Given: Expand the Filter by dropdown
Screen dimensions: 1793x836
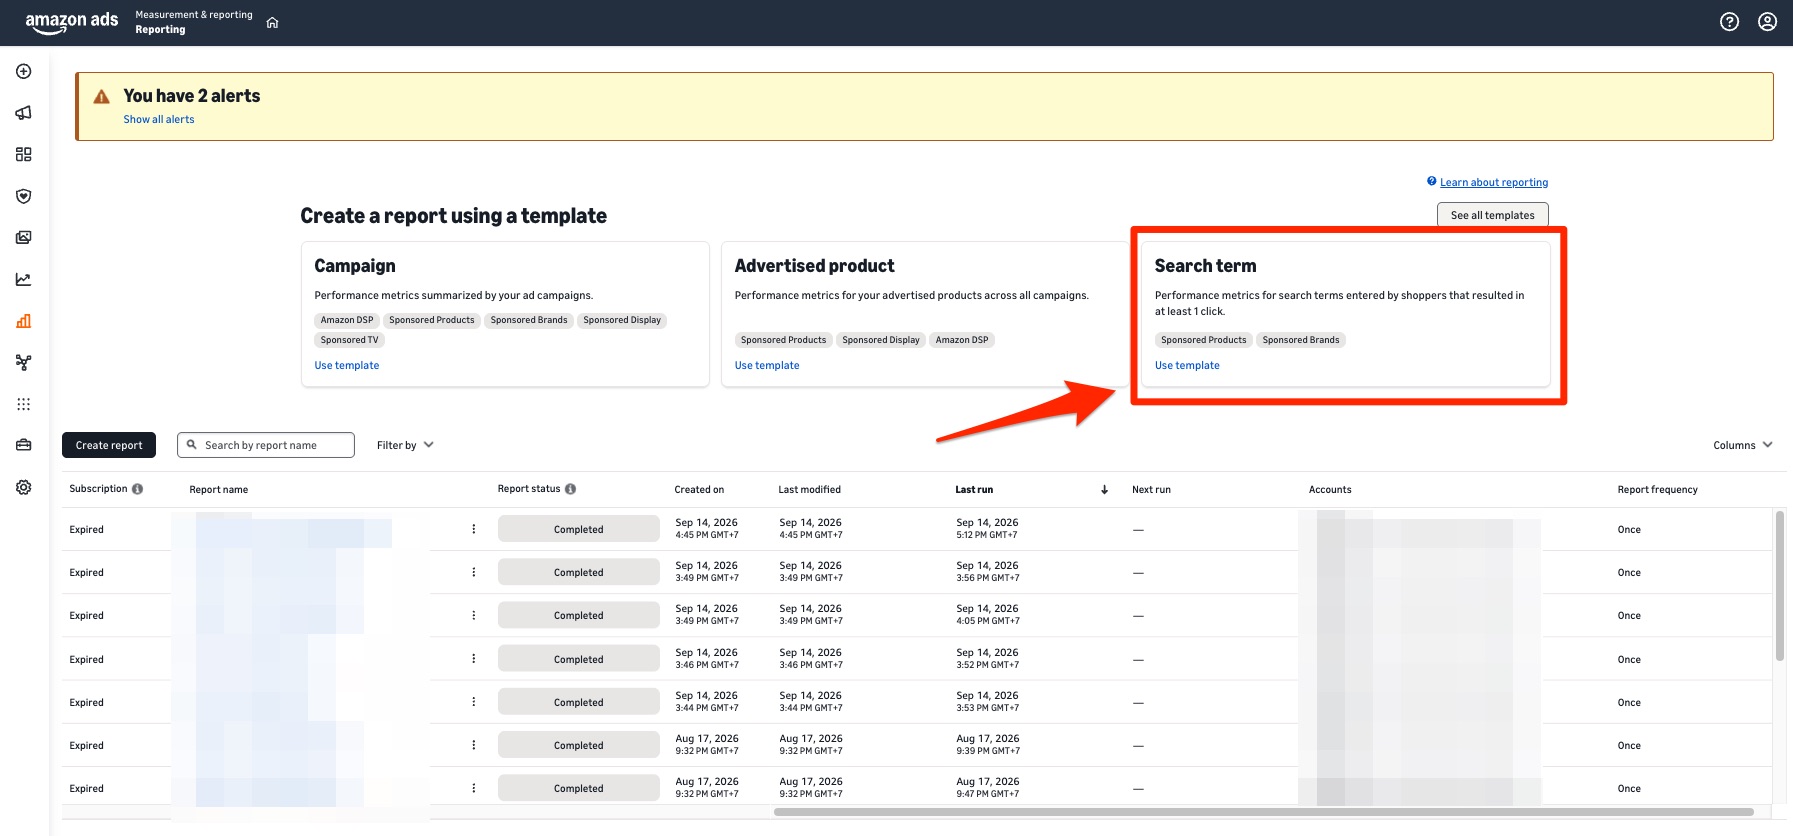Looking at the screenshot, I should coord(405,445).
